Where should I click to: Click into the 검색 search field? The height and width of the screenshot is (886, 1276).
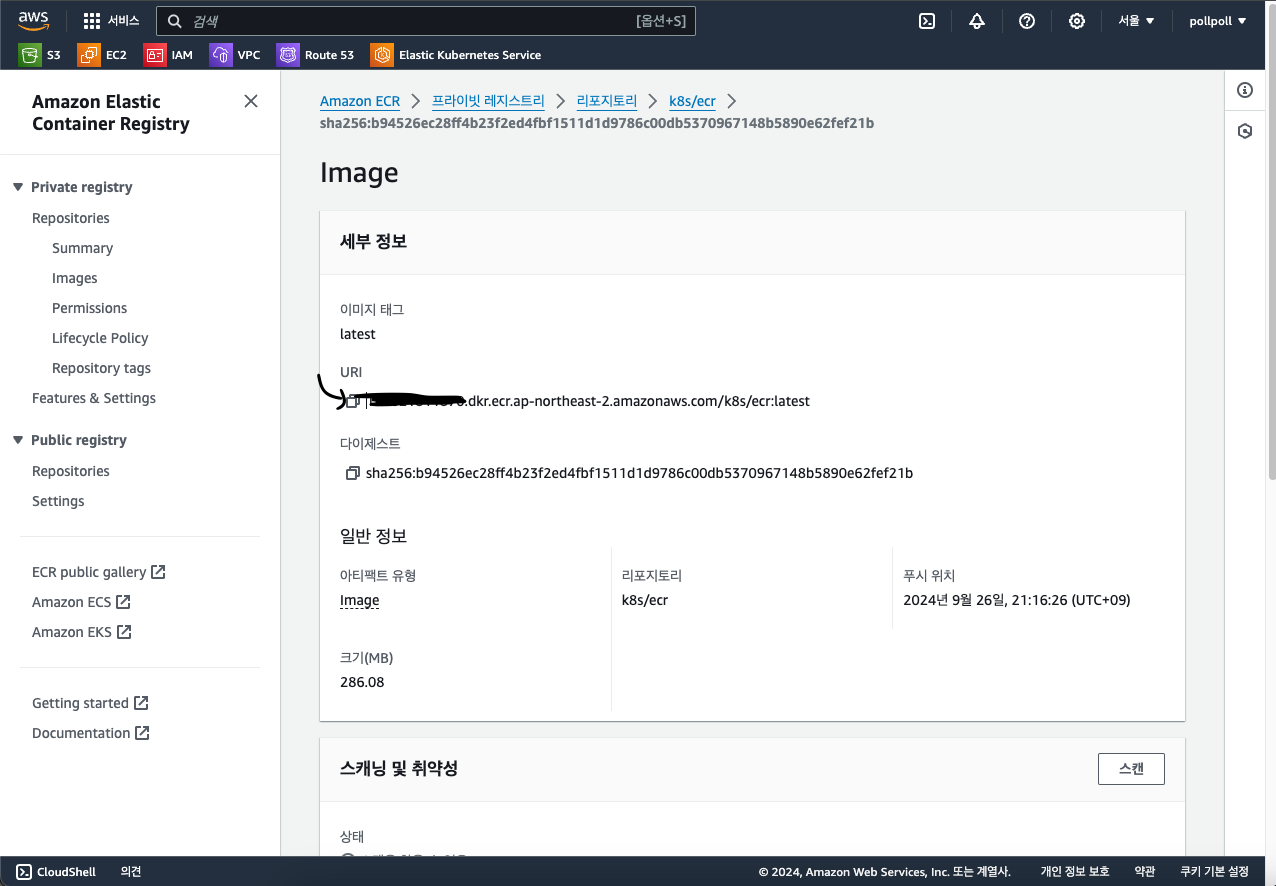click(x=425, y=21)
